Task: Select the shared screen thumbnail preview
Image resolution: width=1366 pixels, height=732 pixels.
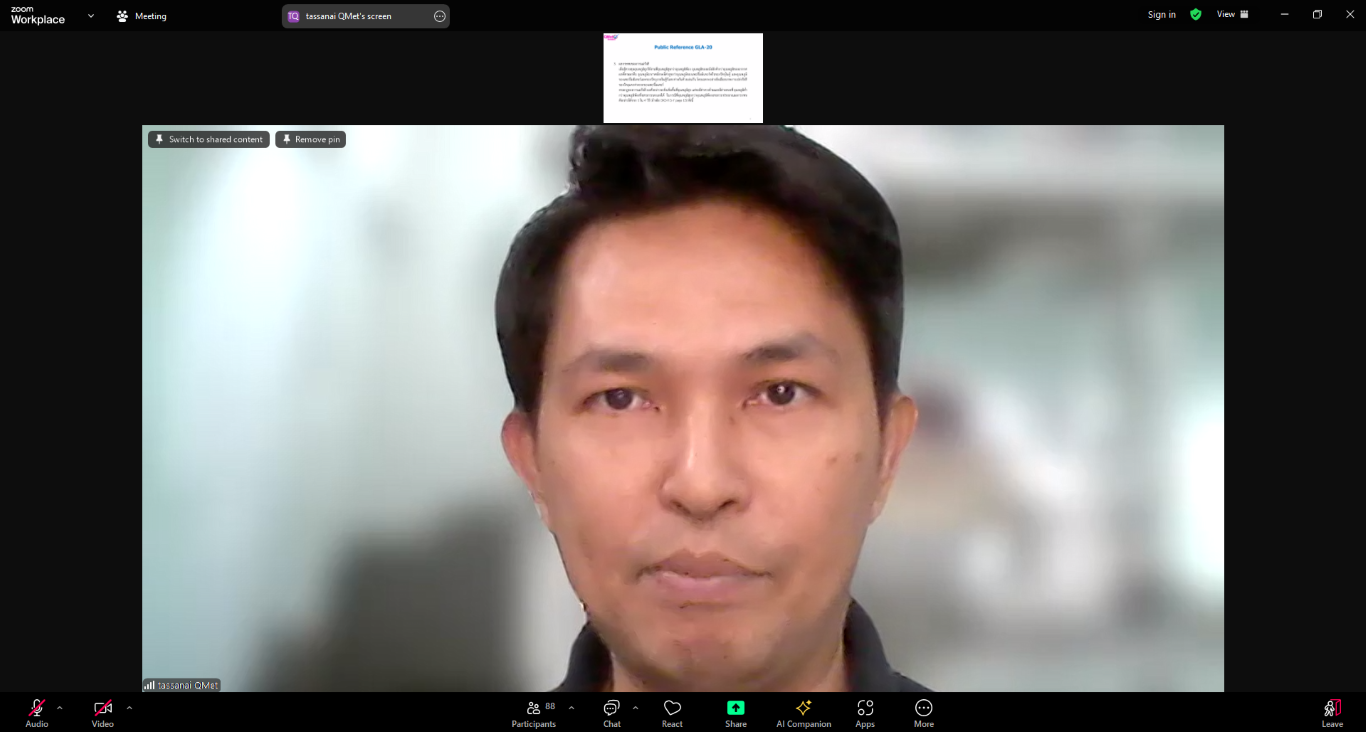Action: click(683, 78)
